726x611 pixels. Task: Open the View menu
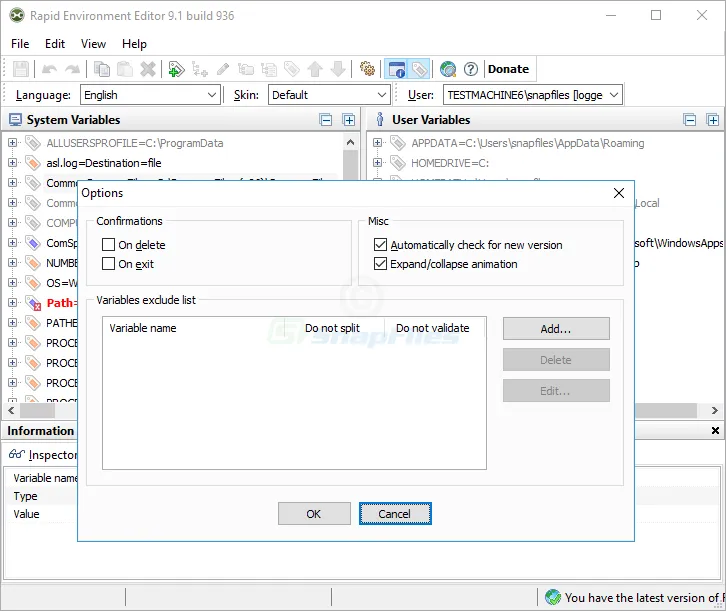click(x=93, y=44)
